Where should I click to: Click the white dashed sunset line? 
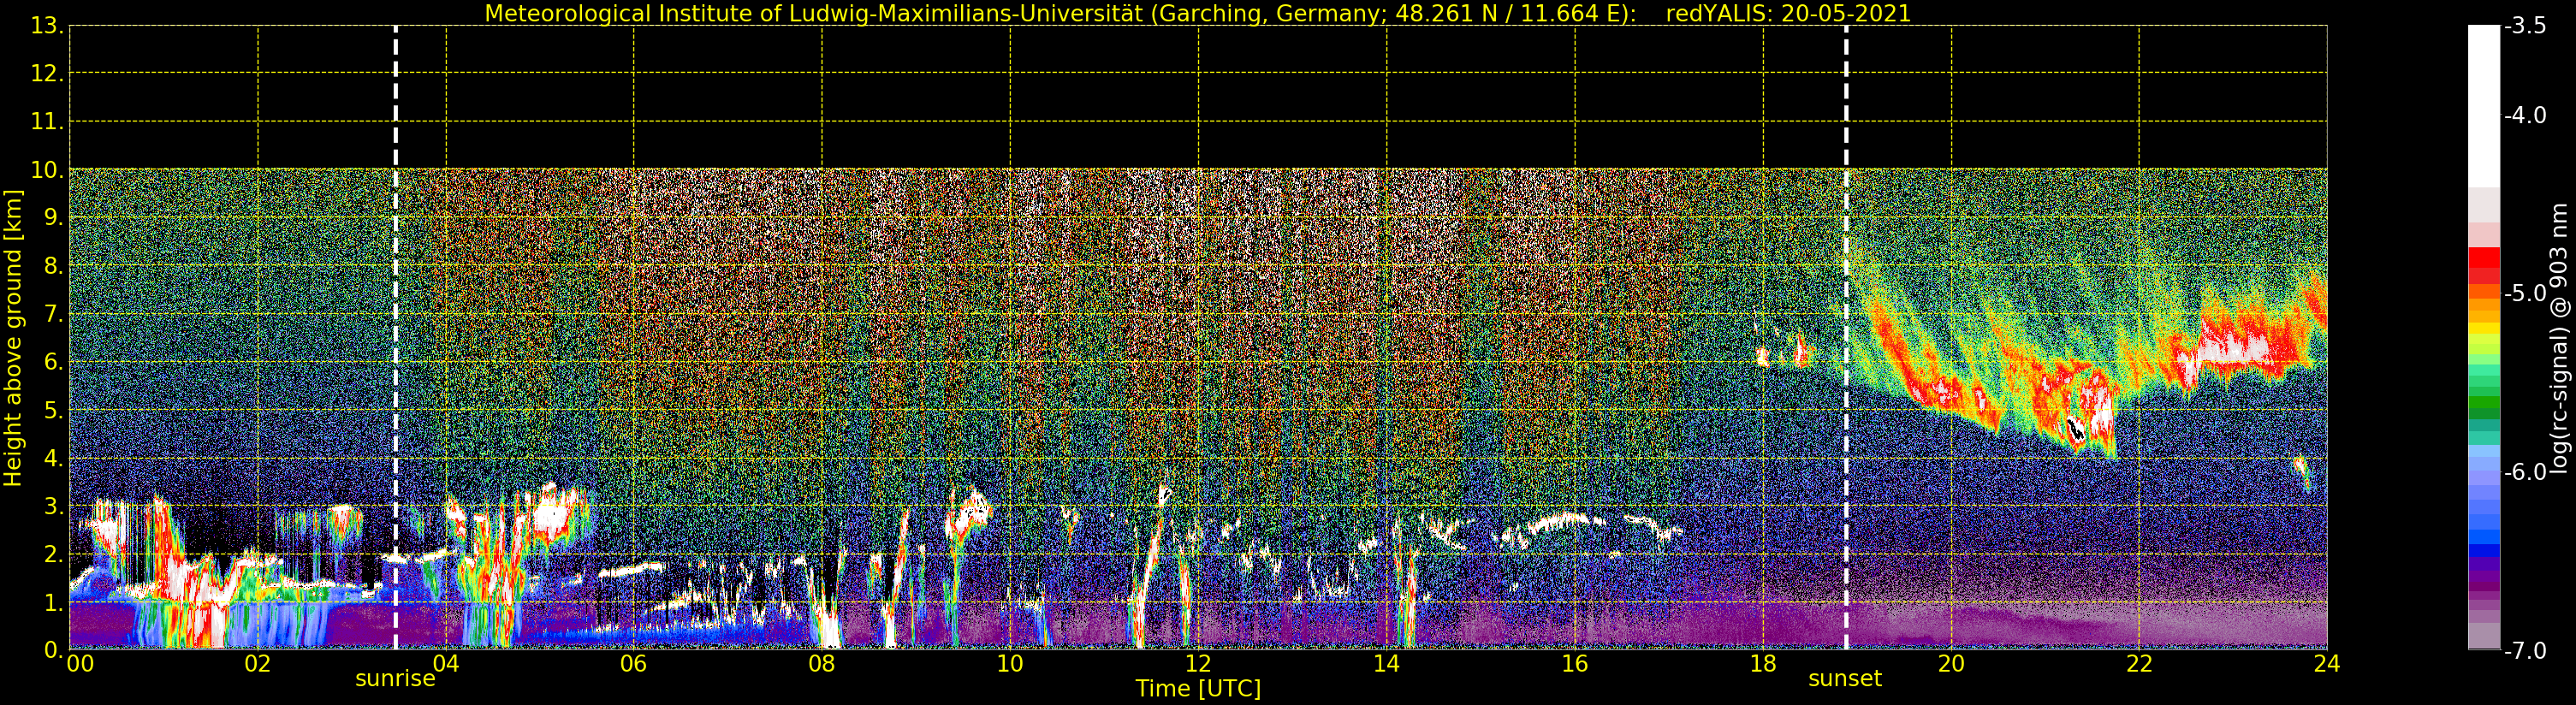1846,338
